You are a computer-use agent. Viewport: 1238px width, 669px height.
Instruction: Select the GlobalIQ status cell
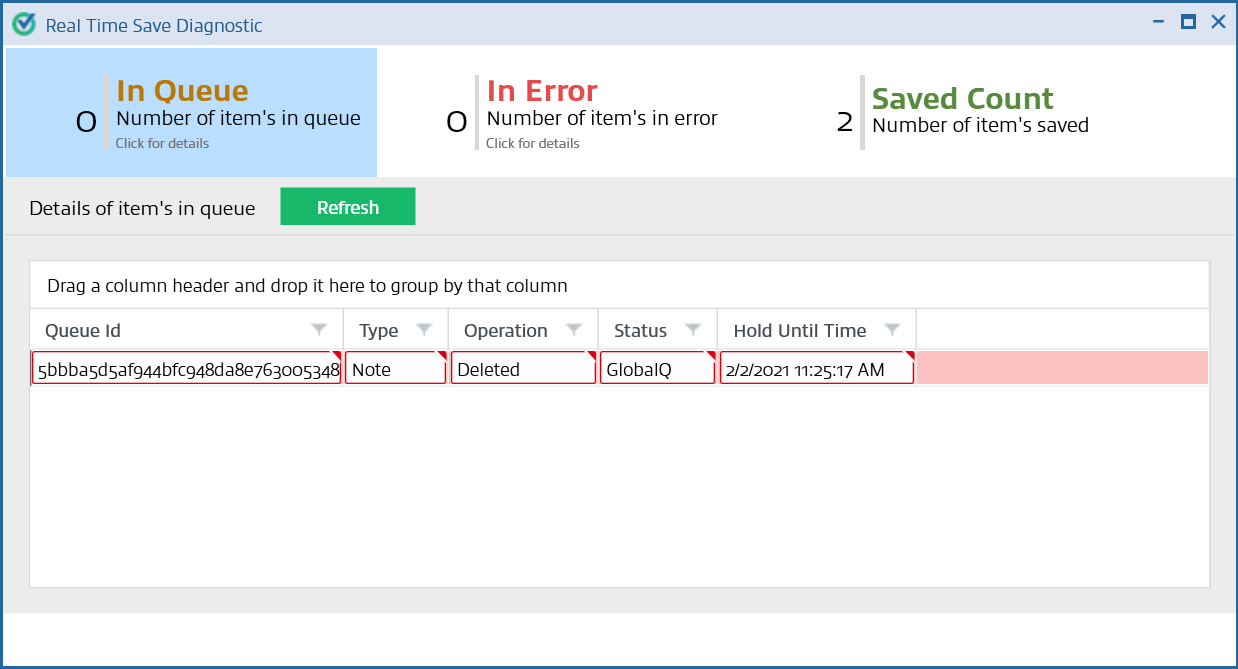coord(657,369)
